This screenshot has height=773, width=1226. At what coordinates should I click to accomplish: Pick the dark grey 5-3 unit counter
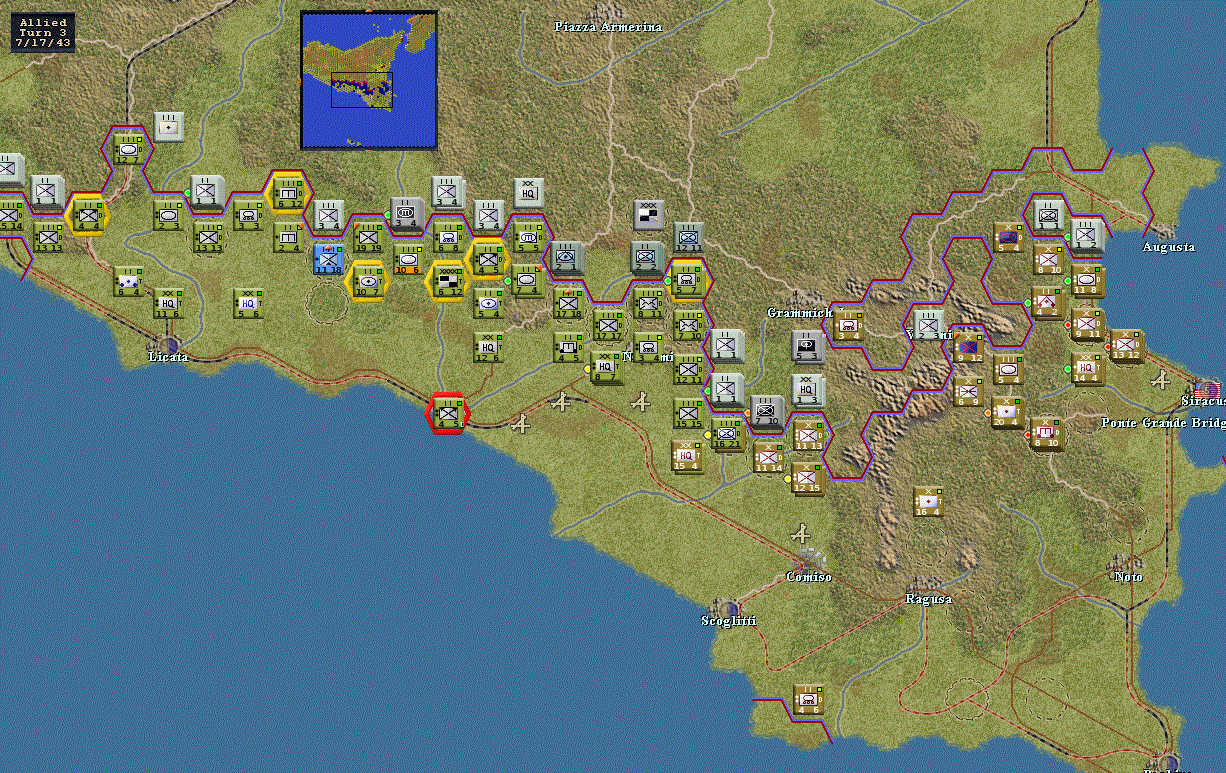click(x=808, y=346)
